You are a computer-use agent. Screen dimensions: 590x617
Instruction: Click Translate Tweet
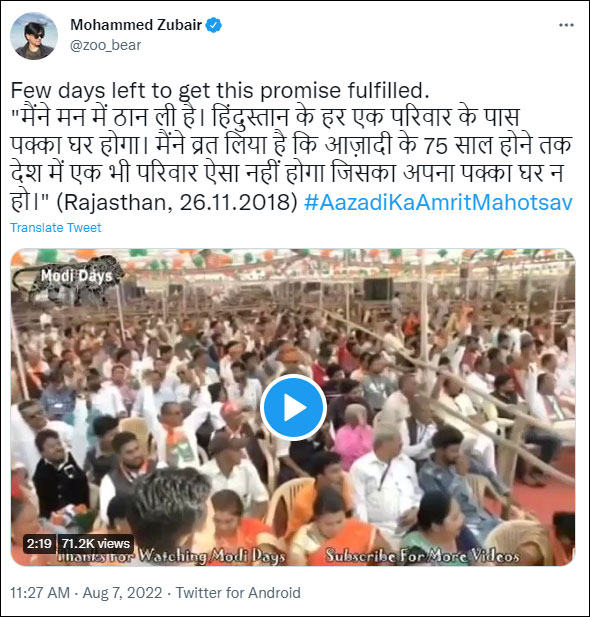55,227
